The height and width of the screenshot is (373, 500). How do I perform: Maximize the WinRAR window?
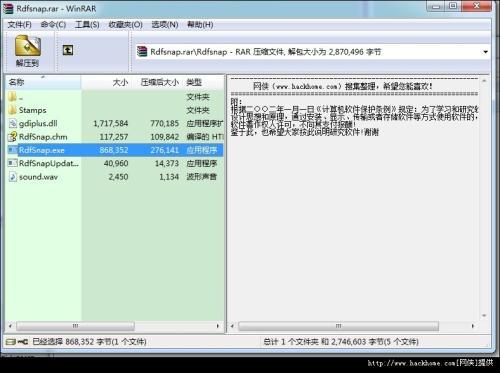pos(453,6)
